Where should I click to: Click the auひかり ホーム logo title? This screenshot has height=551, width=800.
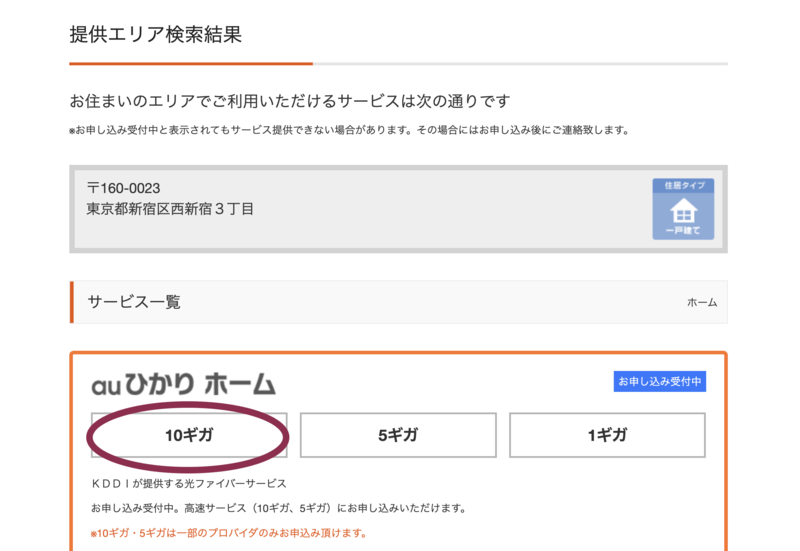click(184, 384)
